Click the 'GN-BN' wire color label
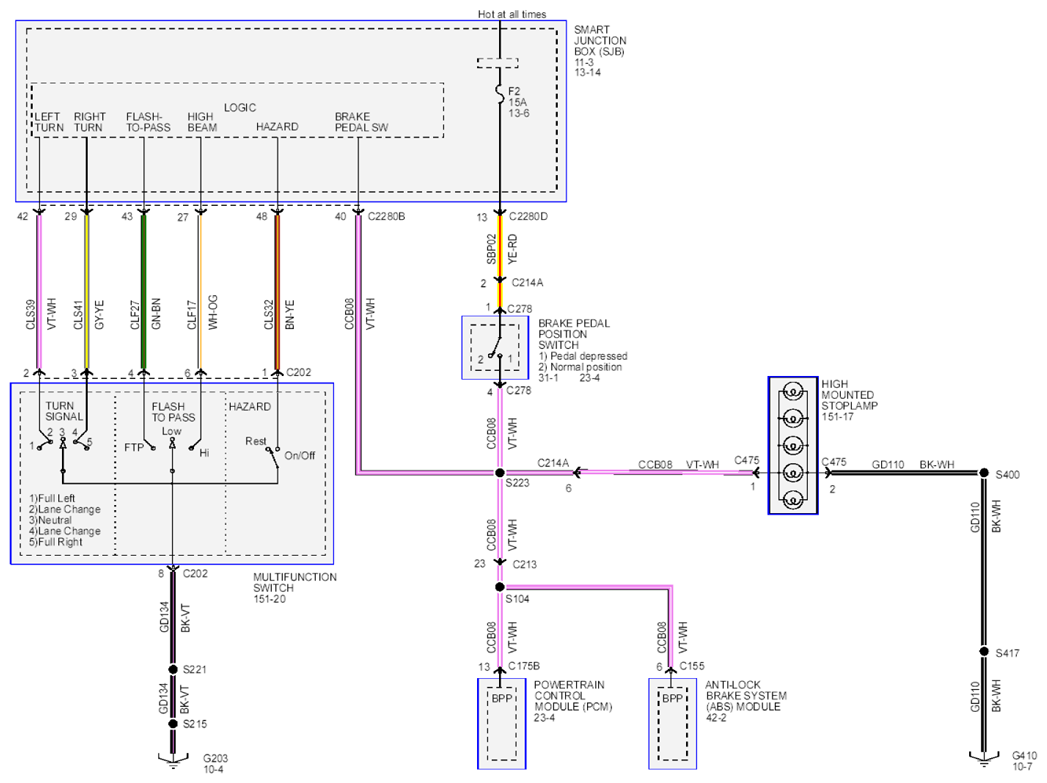The width and height of the screenshot is (1047, 783). tap(156, 314)
